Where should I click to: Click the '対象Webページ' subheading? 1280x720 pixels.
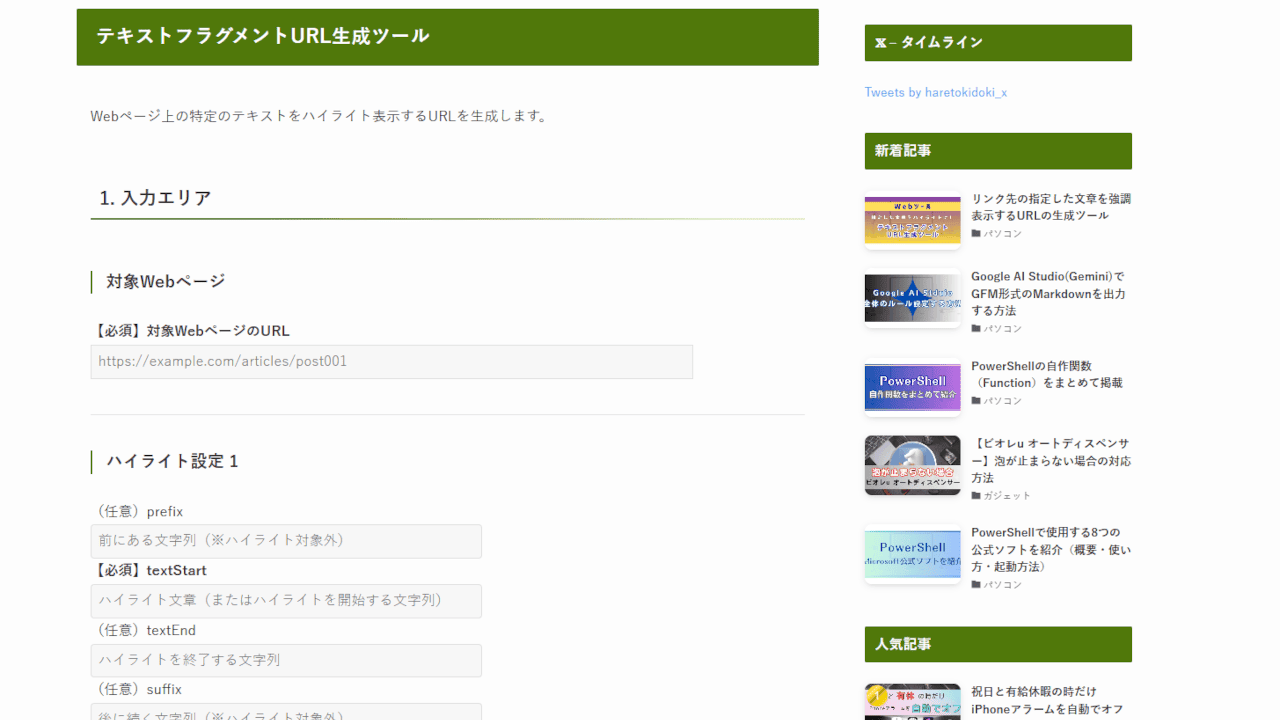pyautogui.click(x=166, y=282)
